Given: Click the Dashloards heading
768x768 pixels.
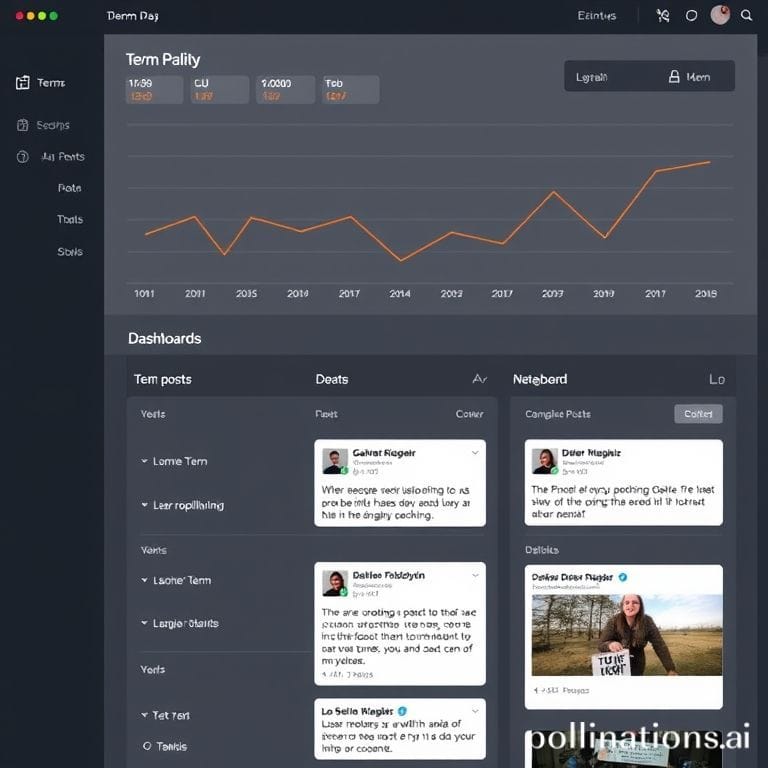Looking at the screenshot, I should coord(165,338).
